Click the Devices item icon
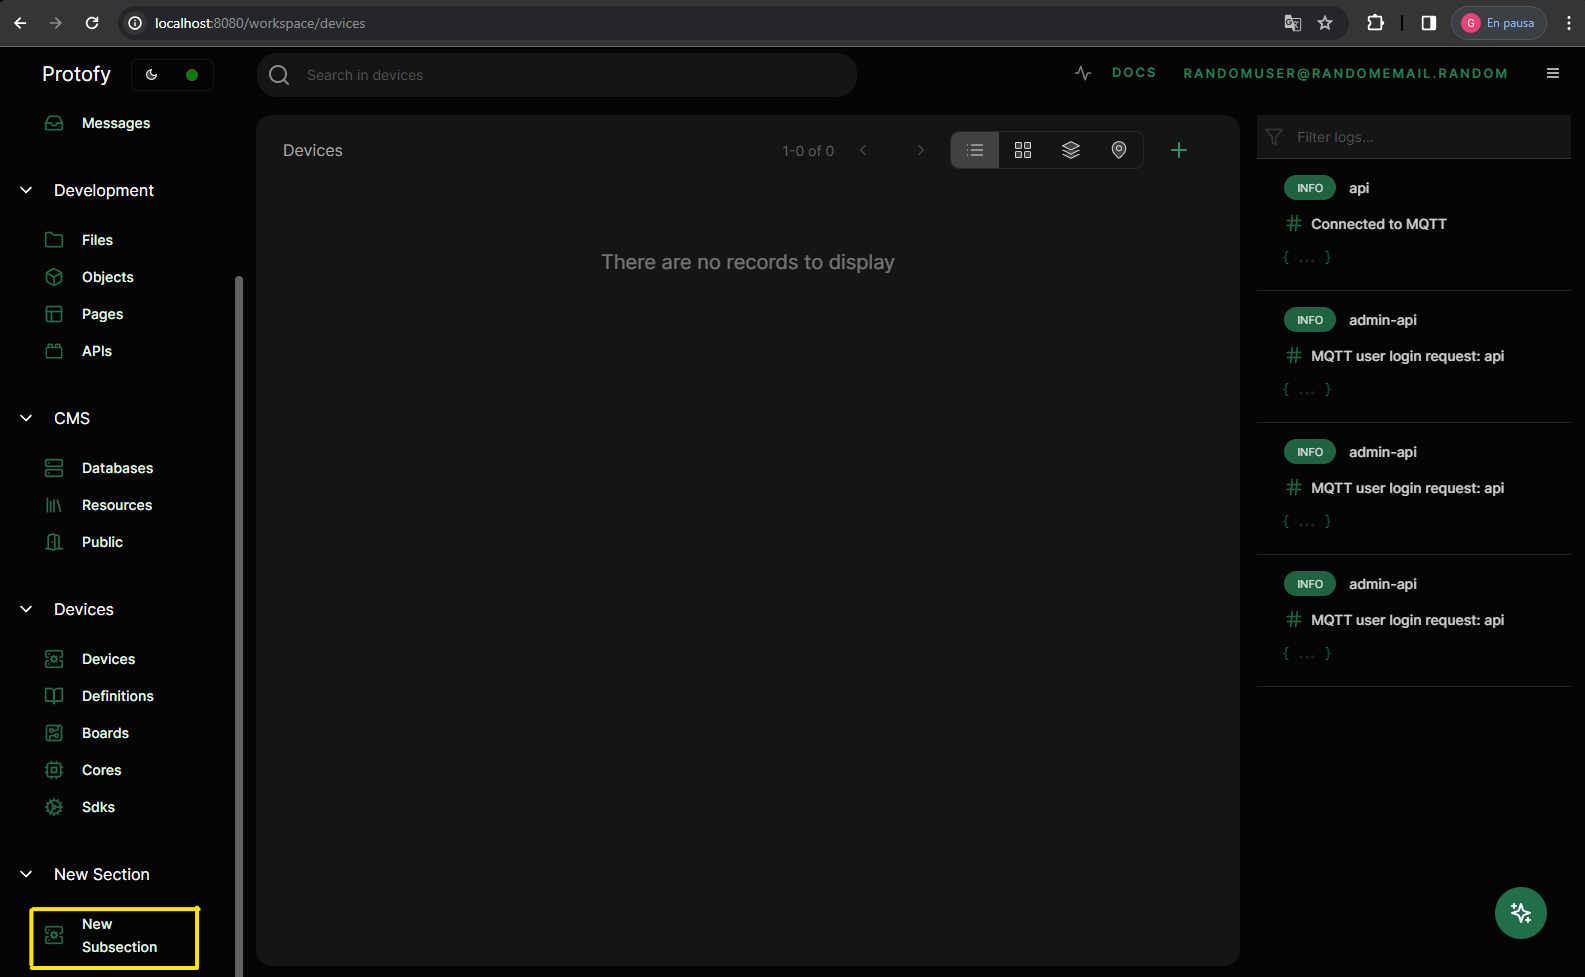The image size is (1585, 977). tap(54, 659)
